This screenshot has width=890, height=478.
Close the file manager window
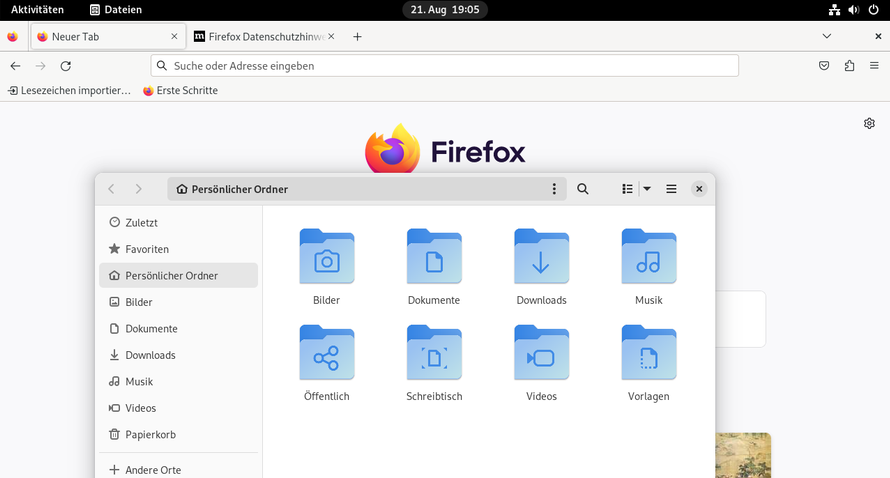(699, 189)
